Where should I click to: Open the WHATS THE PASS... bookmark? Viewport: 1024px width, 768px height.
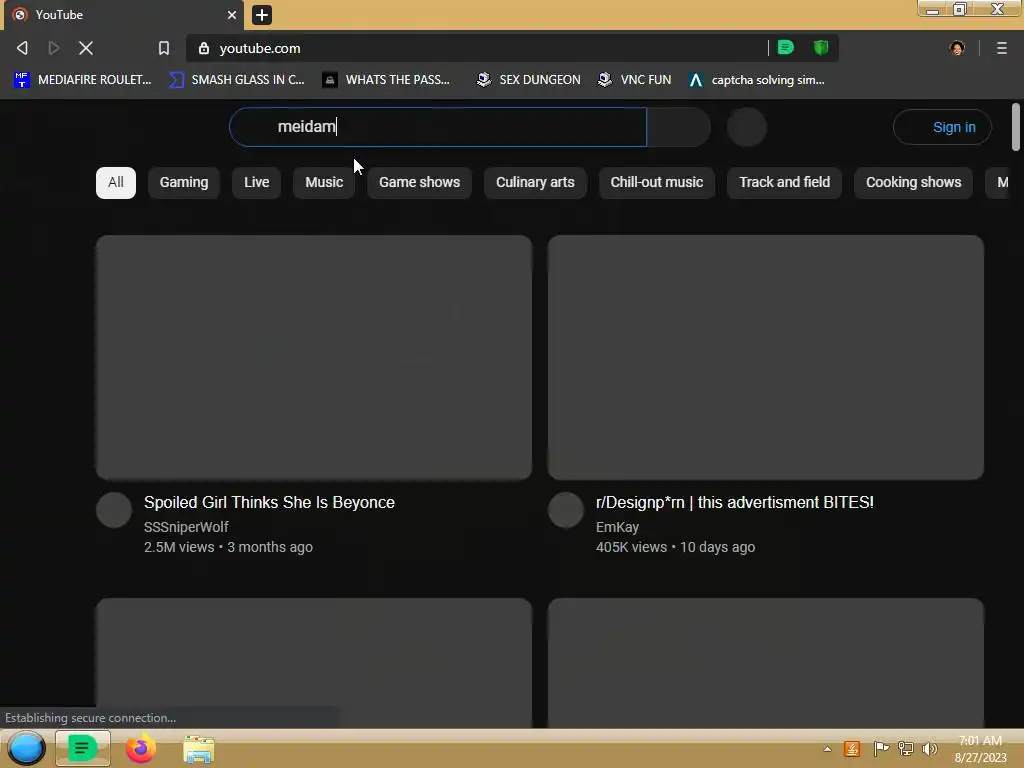[387, 80]
